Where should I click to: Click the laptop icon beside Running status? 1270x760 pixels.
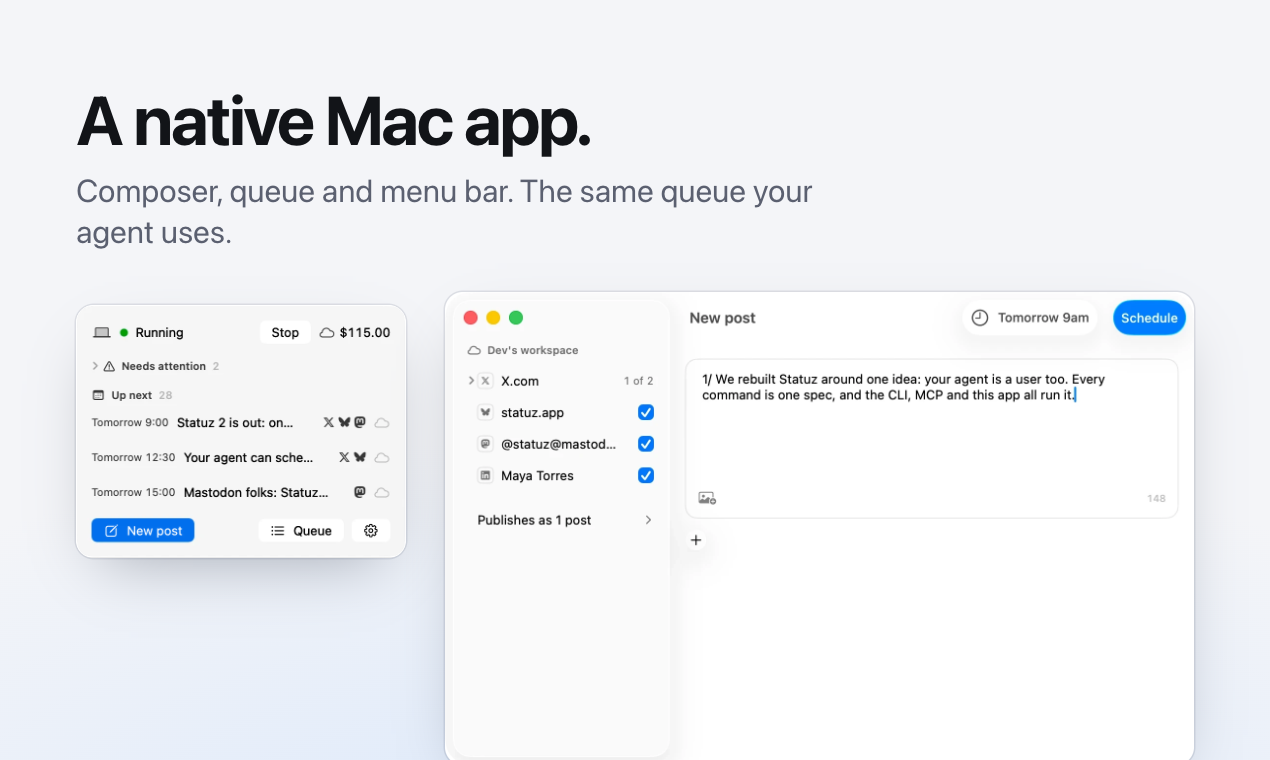(101, 333)
